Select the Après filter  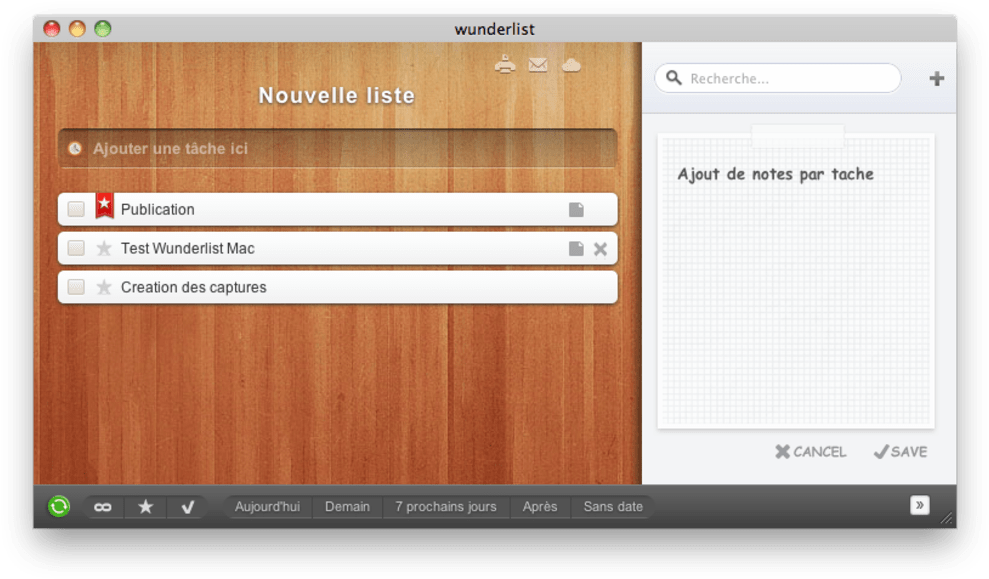coord(540,507)
